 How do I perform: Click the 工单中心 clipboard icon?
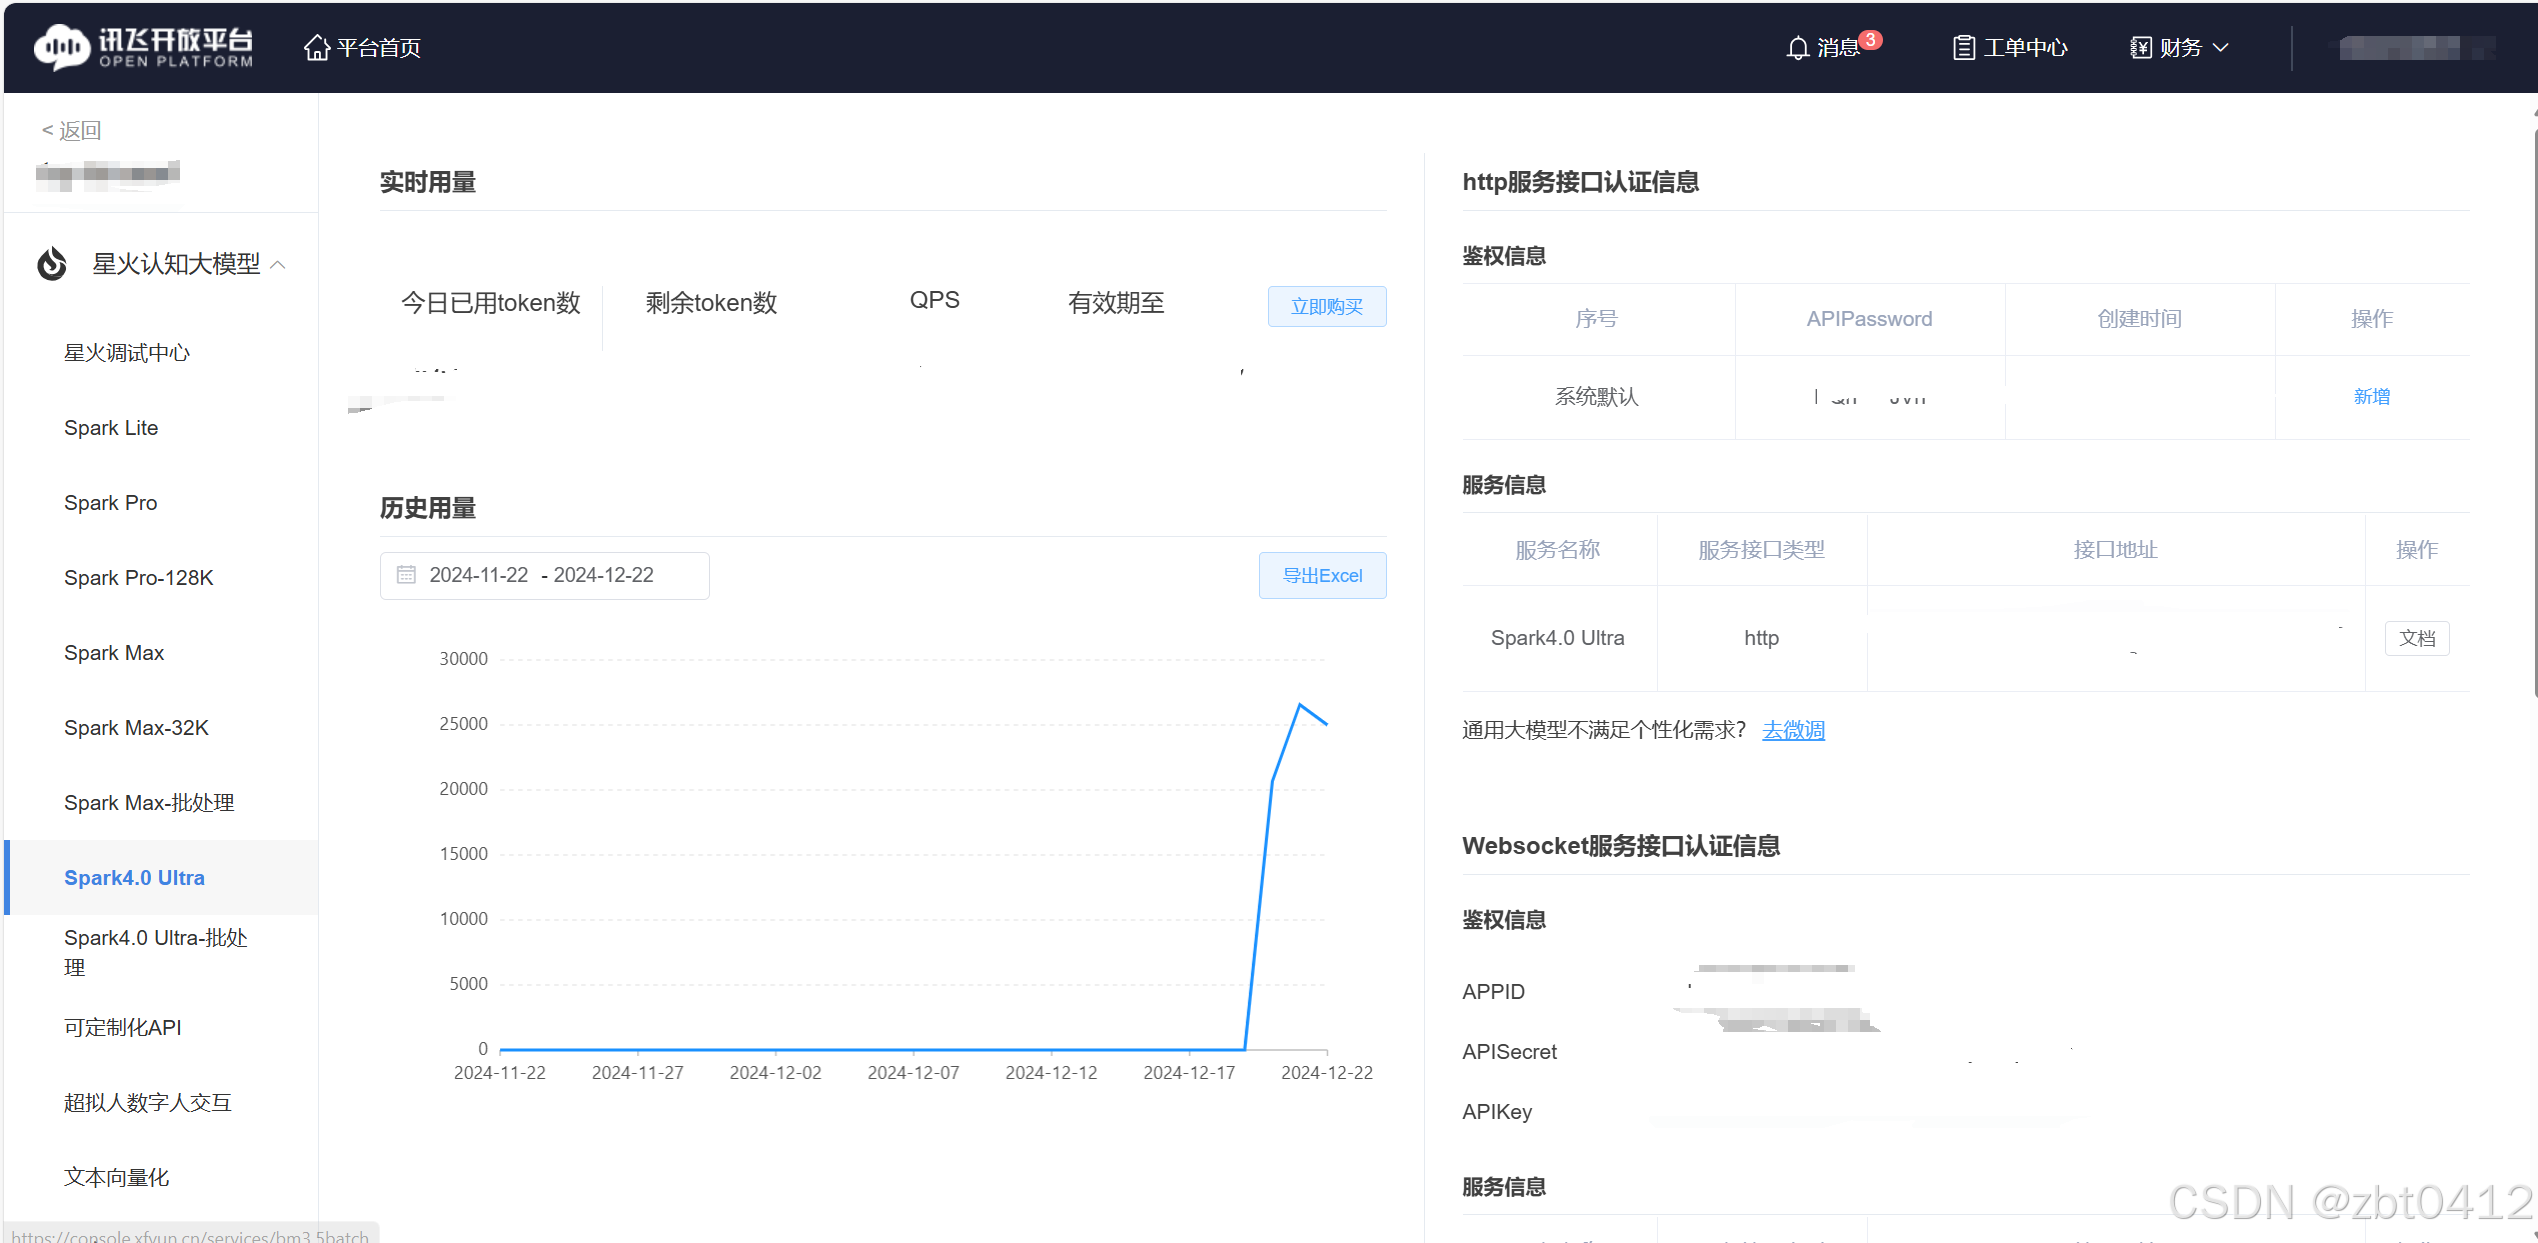[x=1963, y=48]
